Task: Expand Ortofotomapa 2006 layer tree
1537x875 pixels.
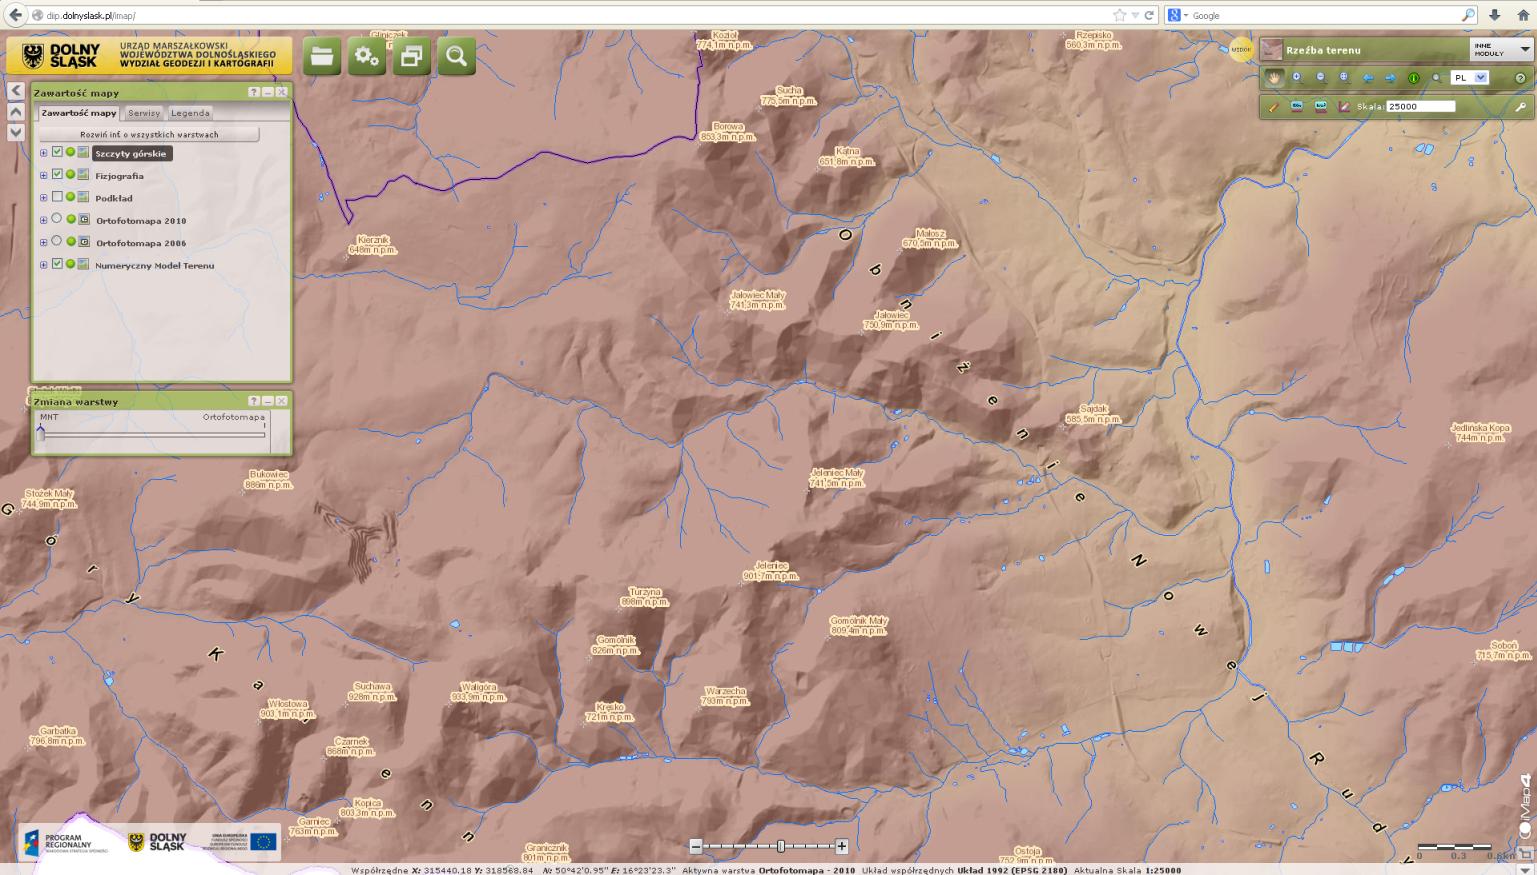Action: click(x=43, y=243)
